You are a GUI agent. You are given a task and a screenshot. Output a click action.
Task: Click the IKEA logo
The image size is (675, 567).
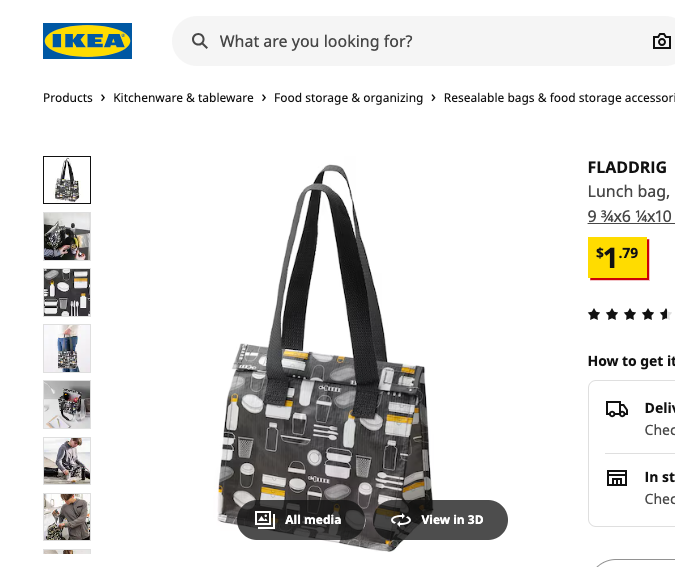[87, 41]
